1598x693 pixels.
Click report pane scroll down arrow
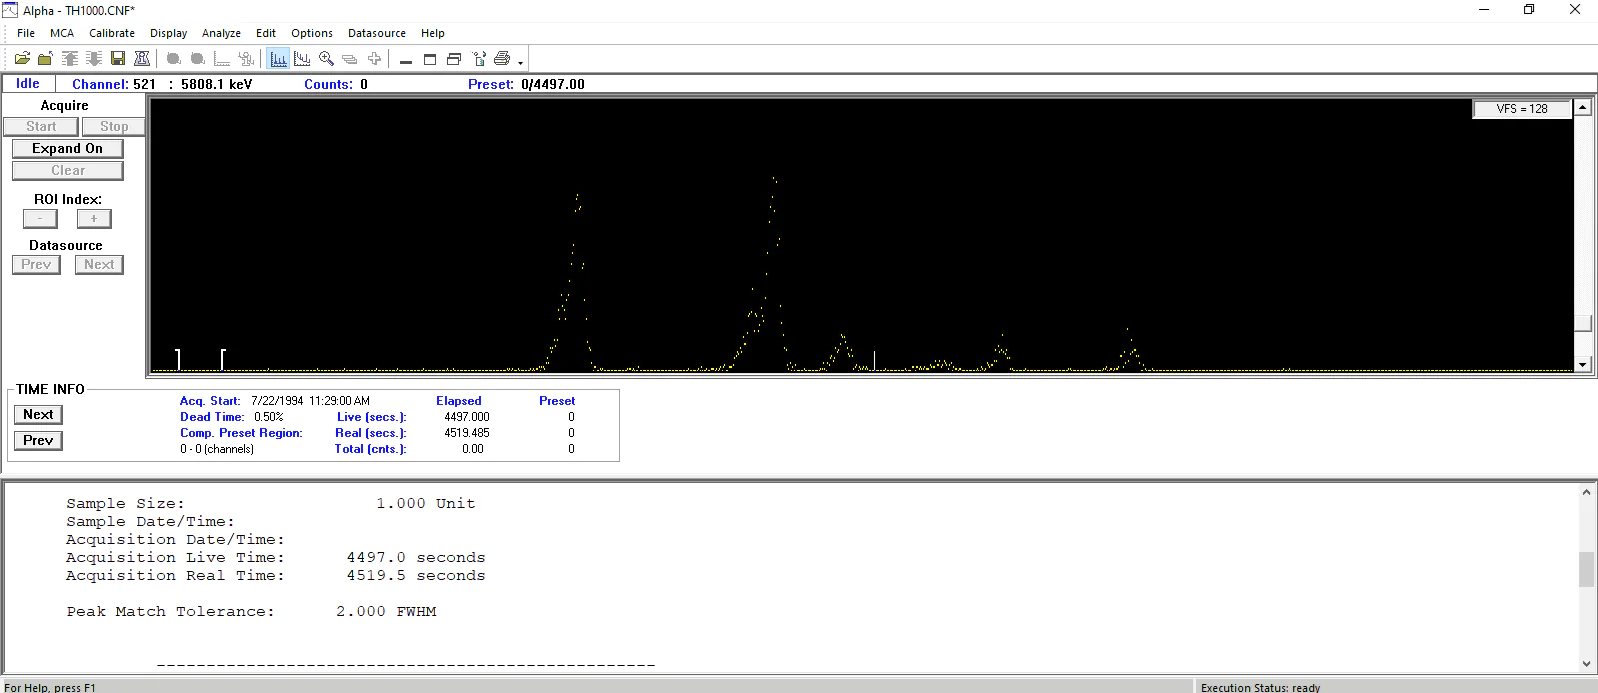1586,664
